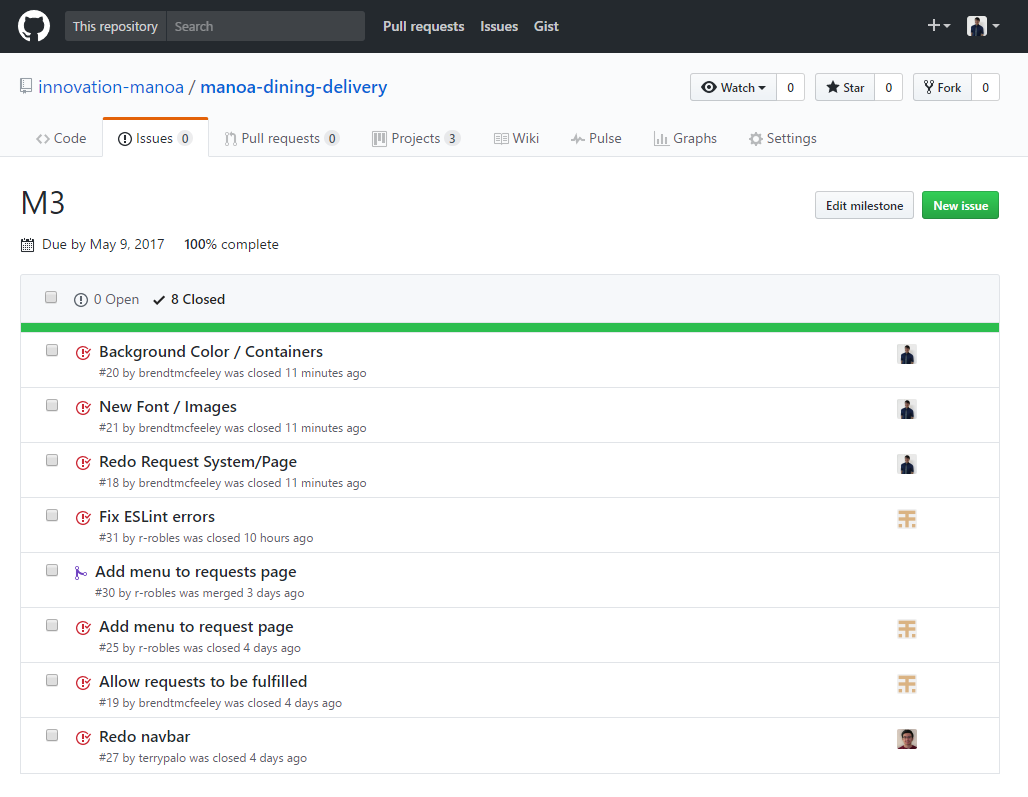Image resolution: width=1028 pixels, height=797 pixels.
Task: Check the Background Color / Containers checkbox
Action: tap(52, 350)
